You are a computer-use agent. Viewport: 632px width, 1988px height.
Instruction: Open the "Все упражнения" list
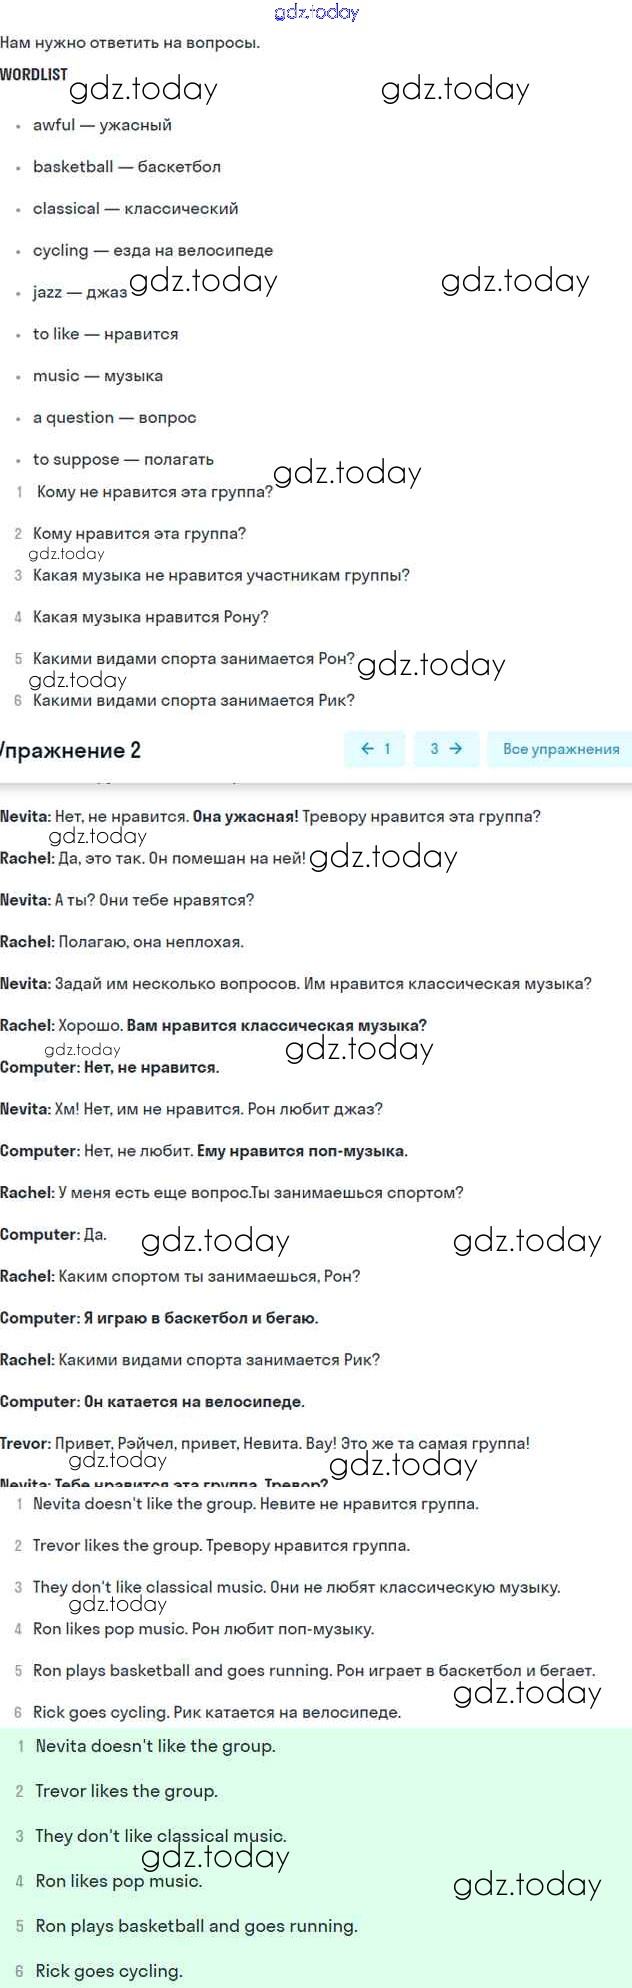click(560, 749)
